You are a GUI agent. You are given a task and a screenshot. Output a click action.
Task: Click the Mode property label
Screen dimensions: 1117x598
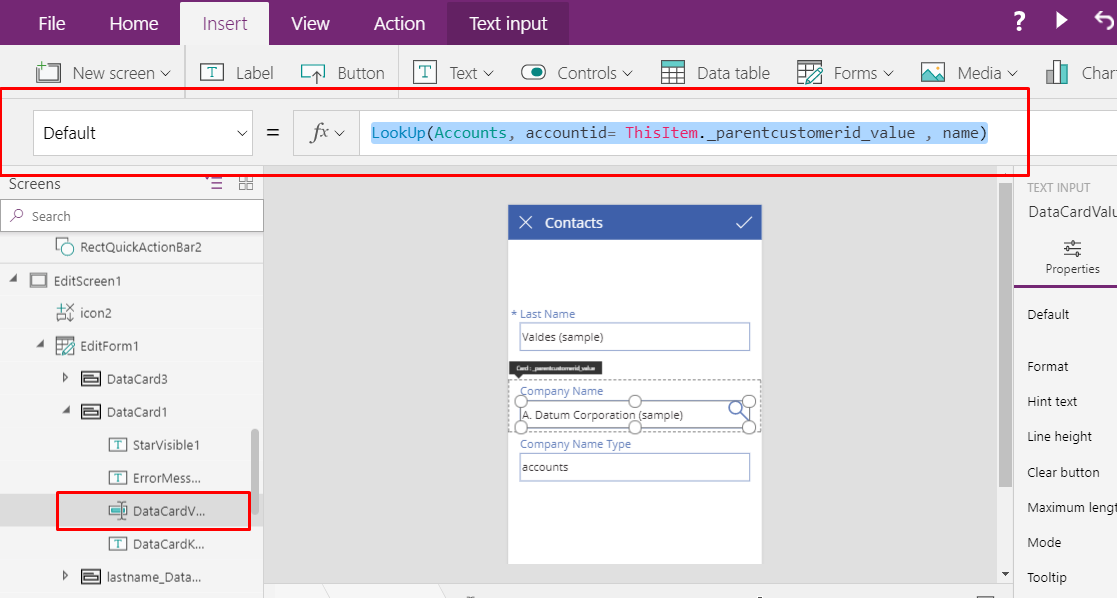click(1044, 542)
